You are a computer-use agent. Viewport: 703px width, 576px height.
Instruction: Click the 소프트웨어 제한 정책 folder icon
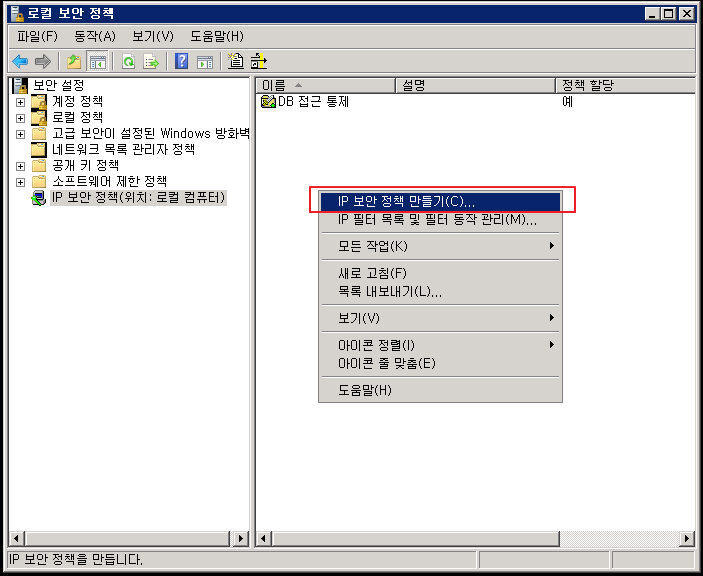coord(39,182)
